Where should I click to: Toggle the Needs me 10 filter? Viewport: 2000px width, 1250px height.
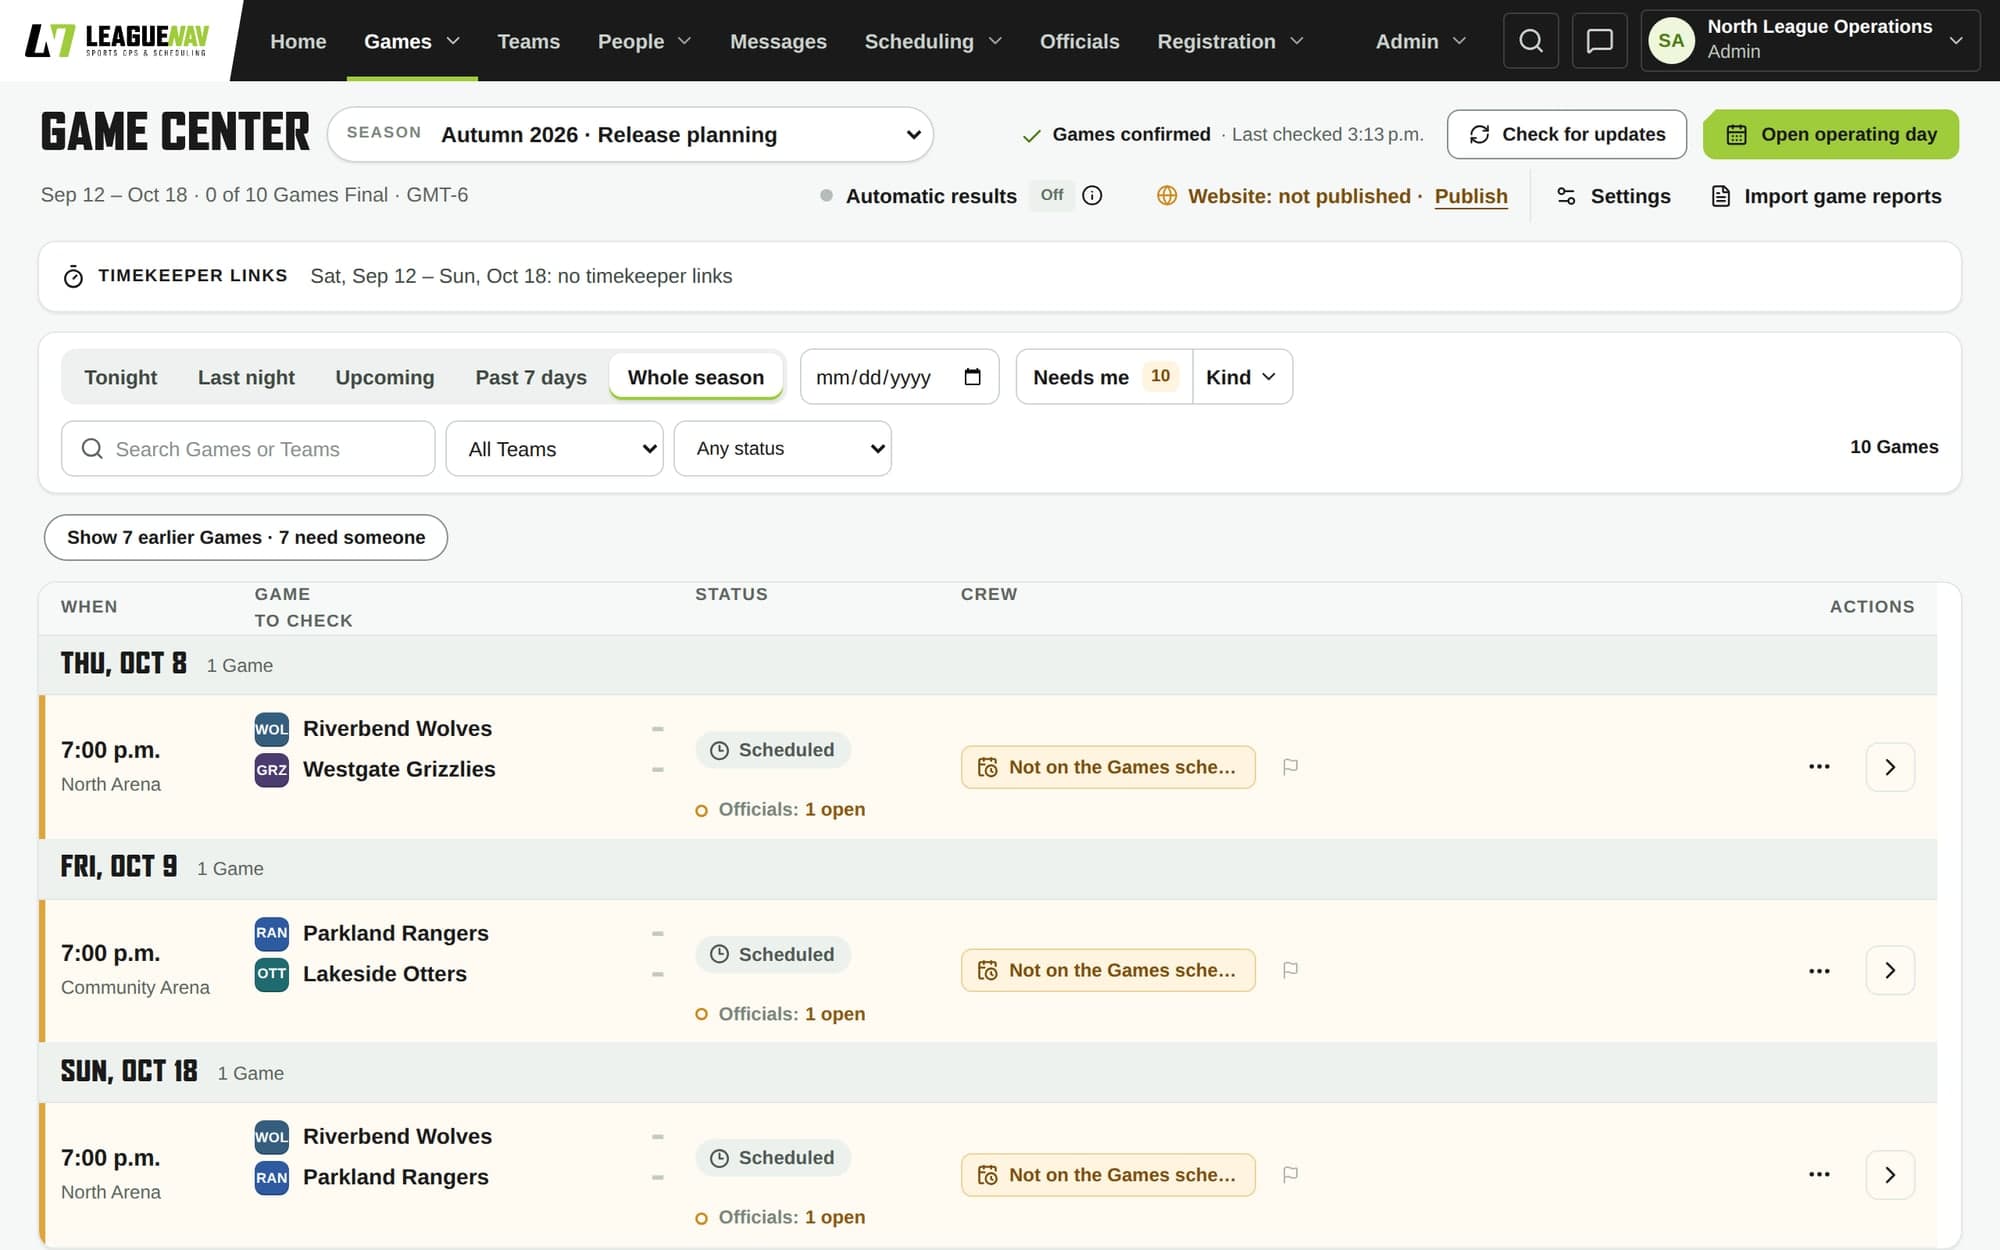(x=1104, y=377)
